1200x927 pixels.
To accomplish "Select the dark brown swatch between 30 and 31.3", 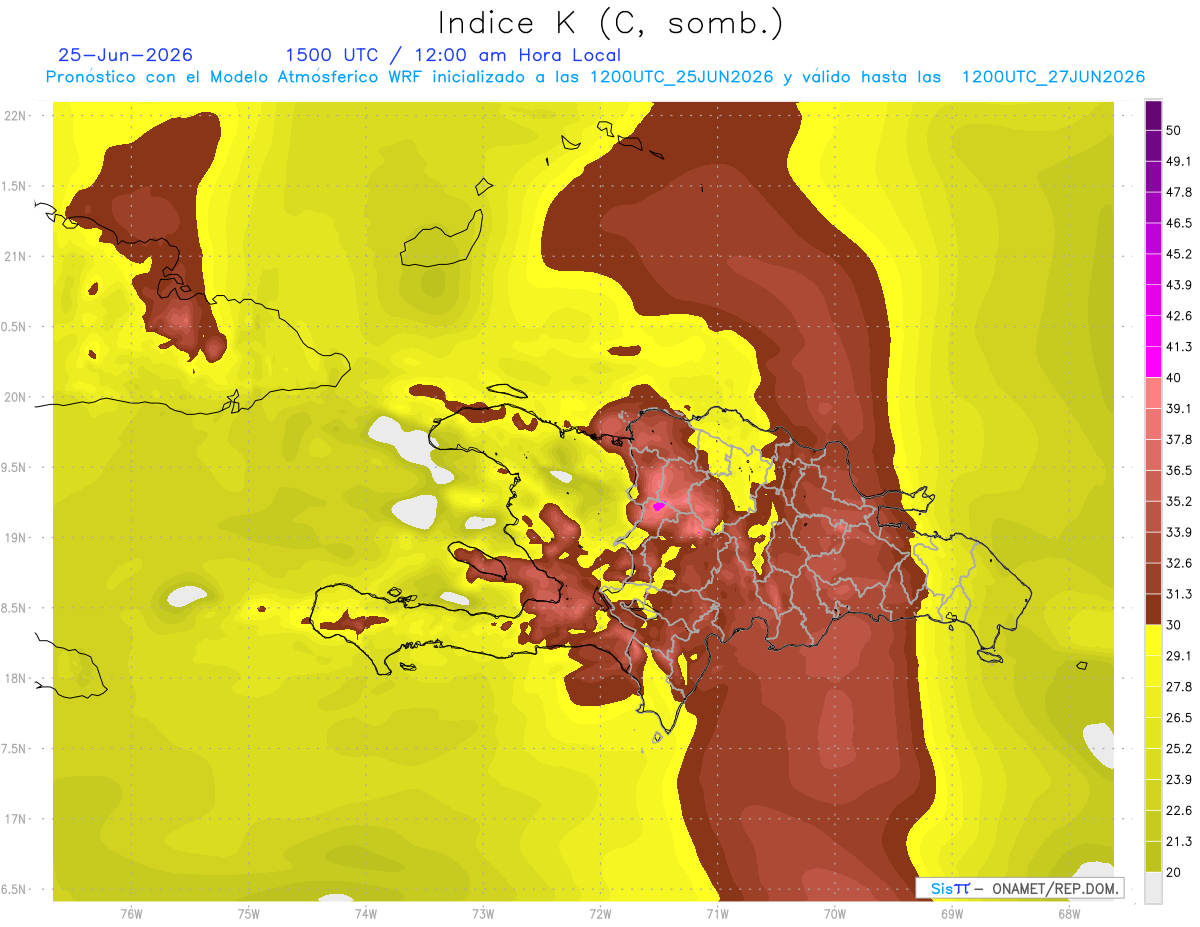I will tap(1153, 609).
